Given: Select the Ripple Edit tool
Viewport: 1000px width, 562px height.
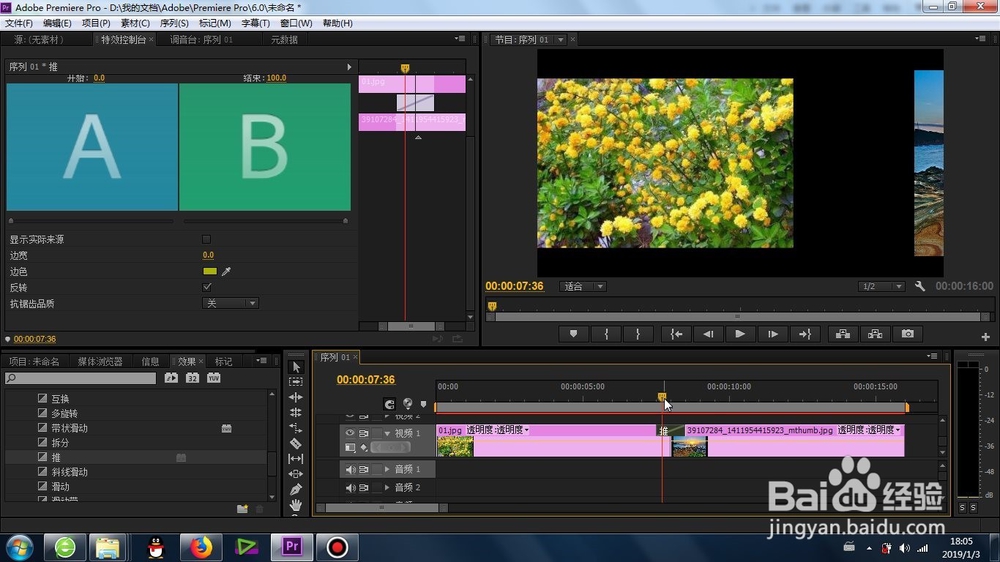Looking at the screenshot, I should coord(296,397).
